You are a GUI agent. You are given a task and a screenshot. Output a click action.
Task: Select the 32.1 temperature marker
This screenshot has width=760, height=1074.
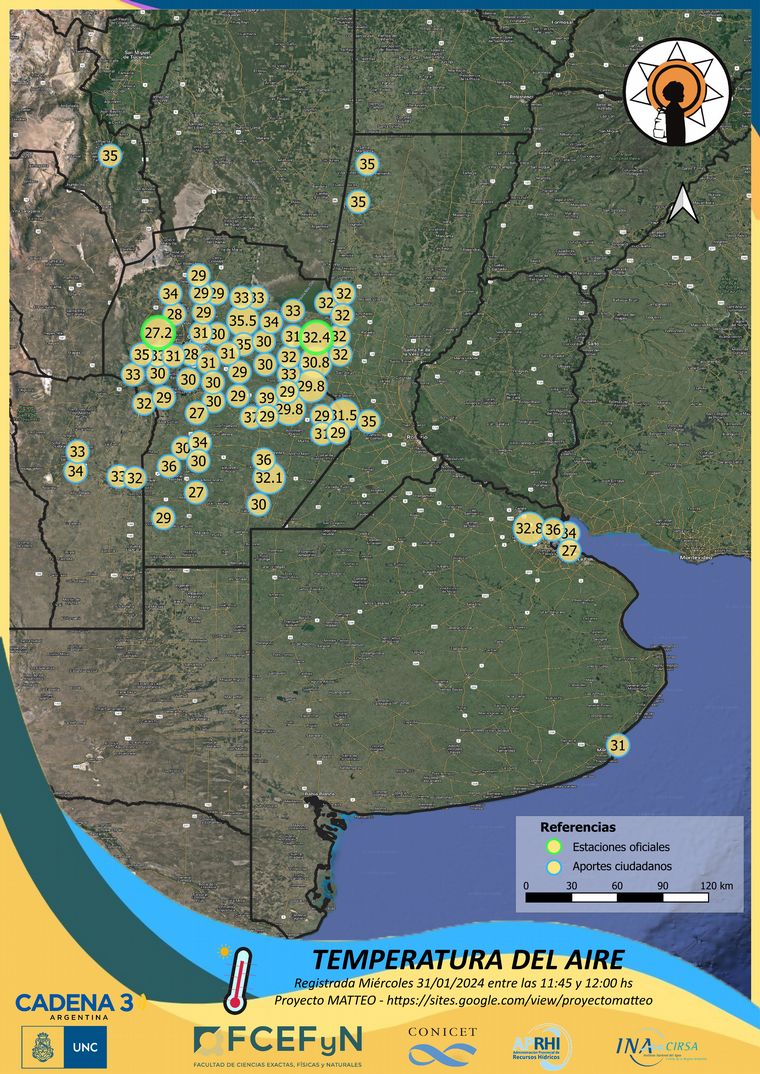click(269, 478)
